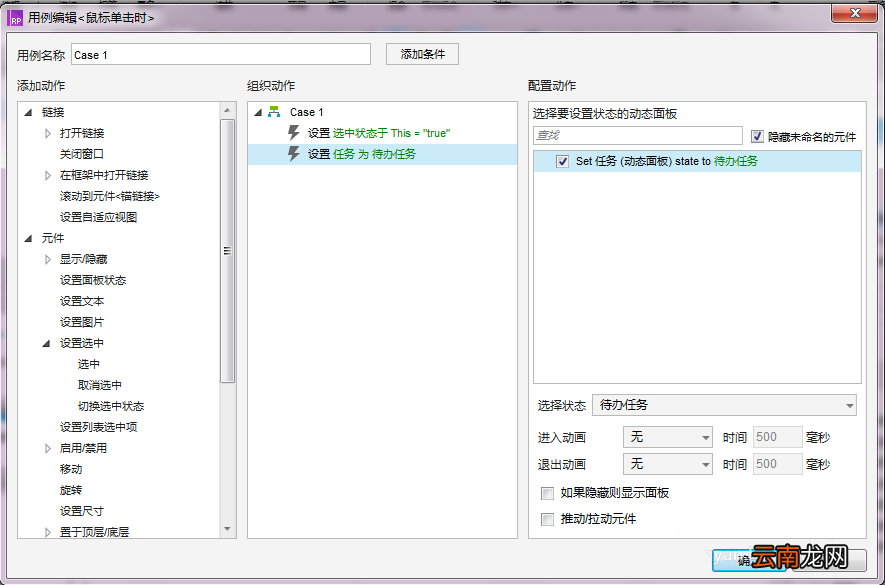Screen dimensions: 885x585
Task: Click the 退出动画 时间 field
Action: coord(778,464)
